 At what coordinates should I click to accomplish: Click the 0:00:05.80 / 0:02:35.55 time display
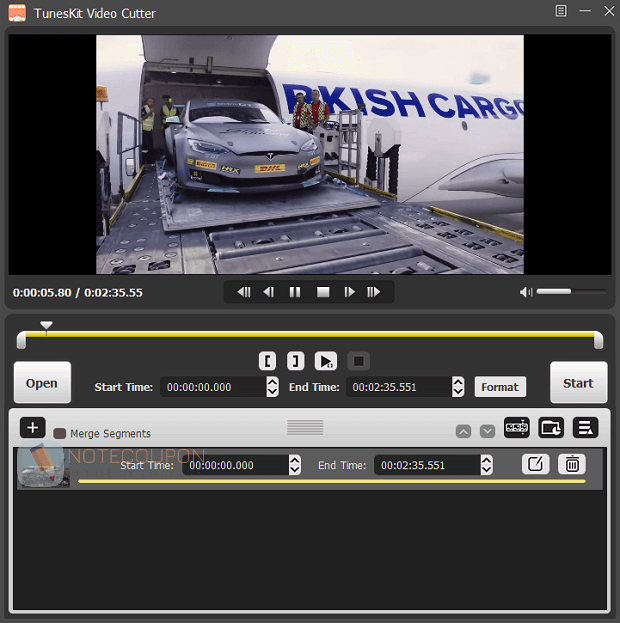pos(78,293)
